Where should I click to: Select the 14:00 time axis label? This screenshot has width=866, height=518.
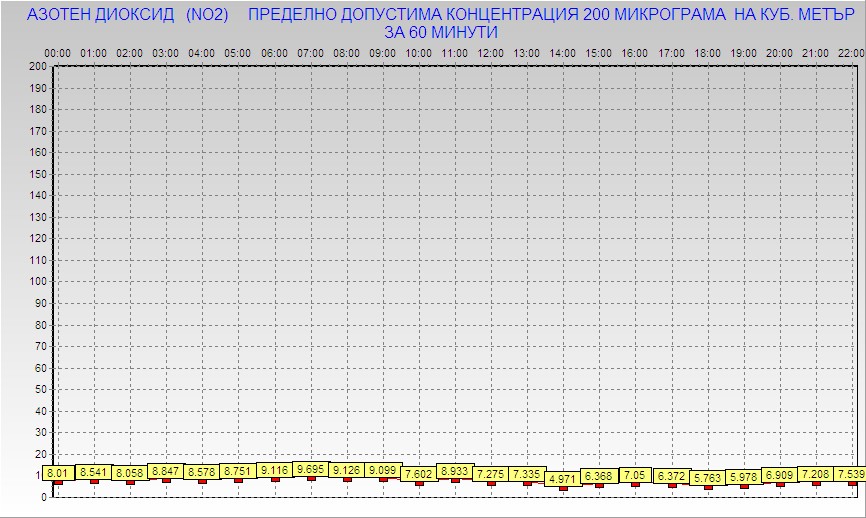(563, 52)
